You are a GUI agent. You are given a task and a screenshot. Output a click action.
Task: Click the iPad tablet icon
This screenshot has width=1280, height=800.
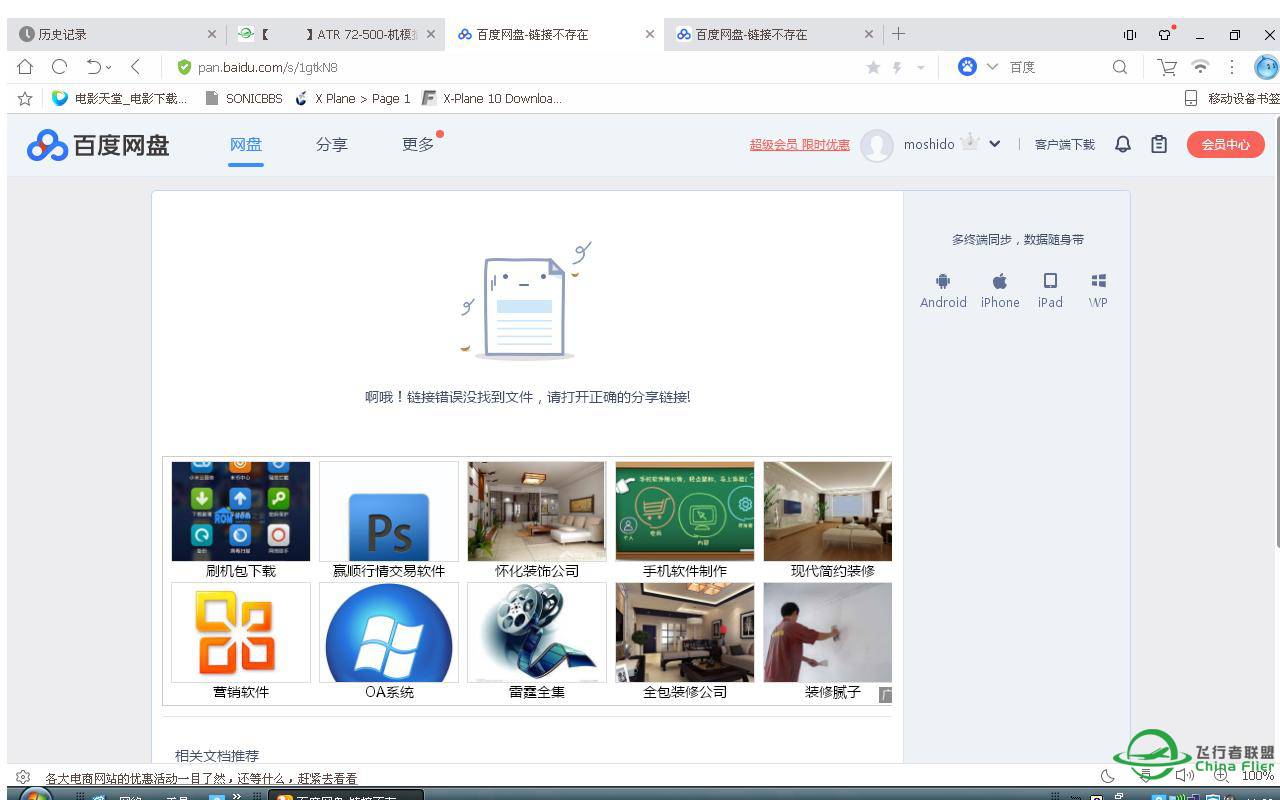(x=1050, y=281)
